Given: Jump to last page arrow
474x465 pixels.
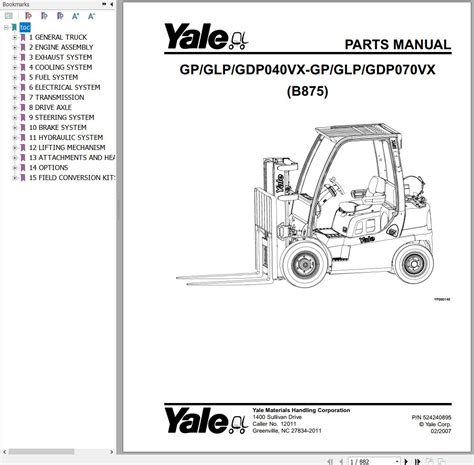Looking at the screenshot, I should (x=417, y=462).
